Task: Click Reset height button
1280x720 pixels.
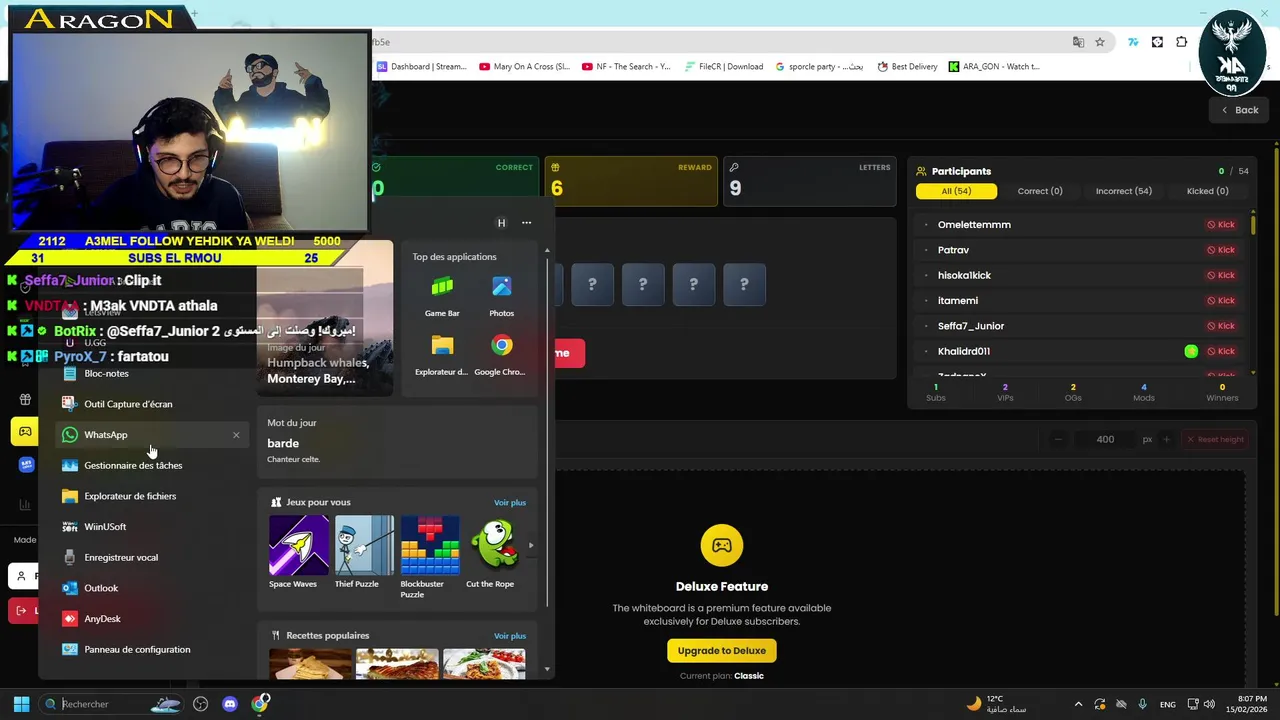Action: [1214, 439]
